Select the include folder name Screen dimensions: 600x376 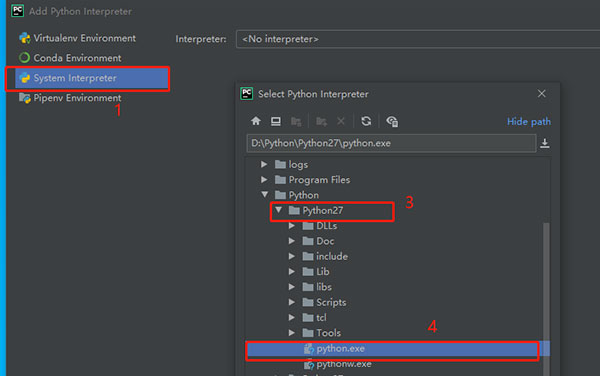[x=332, y=256]
